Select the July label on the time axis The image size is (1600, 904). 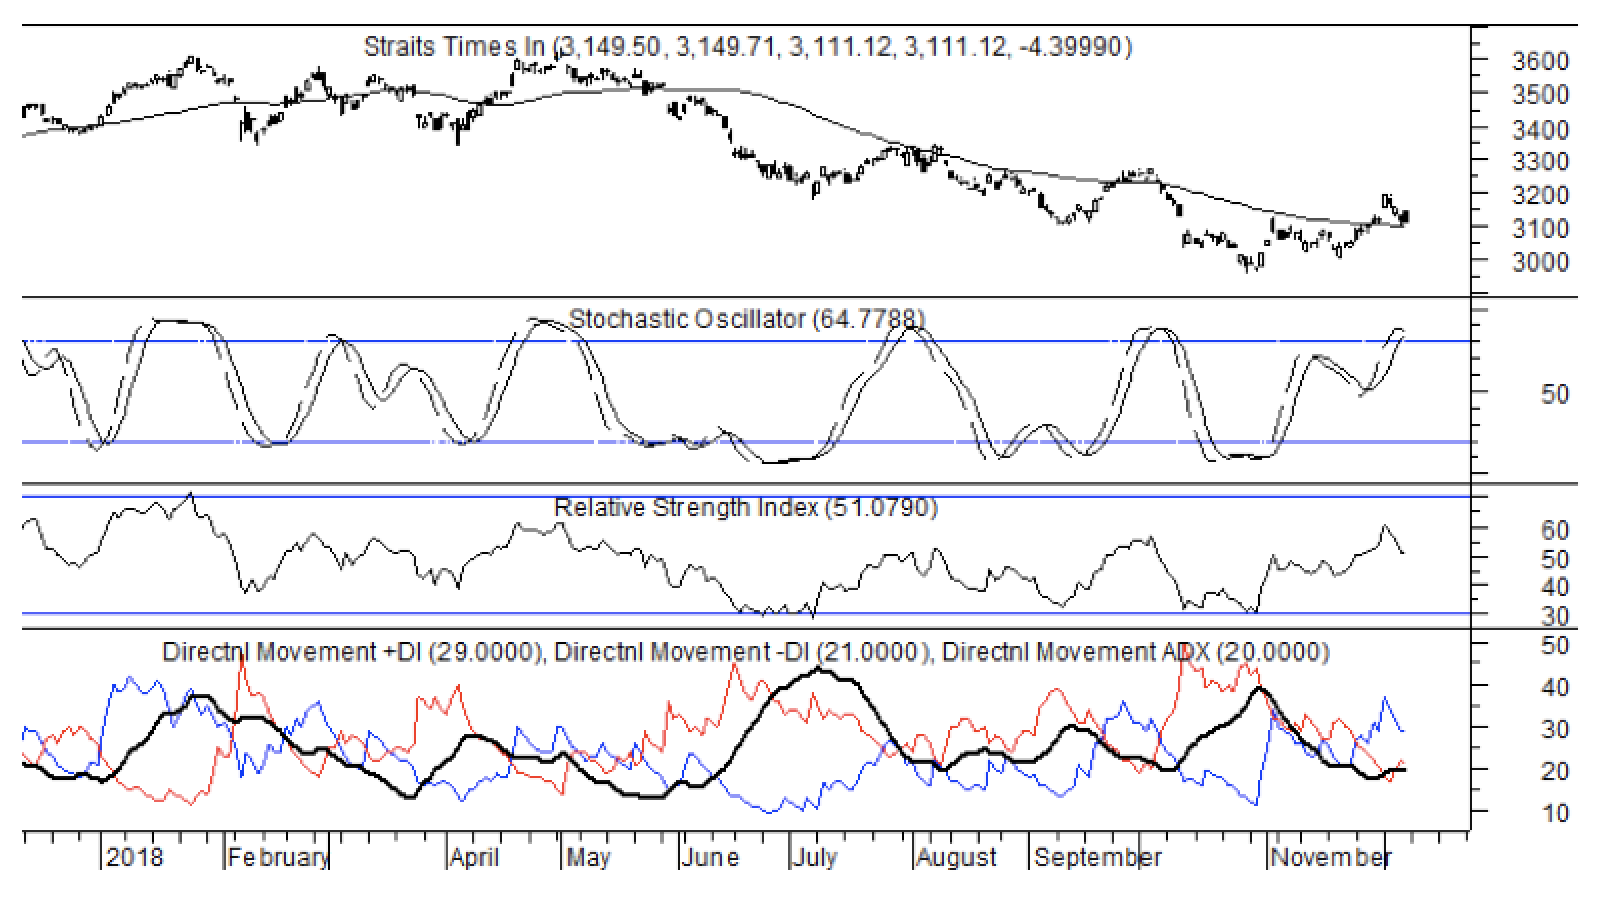[x=814, y=858]
